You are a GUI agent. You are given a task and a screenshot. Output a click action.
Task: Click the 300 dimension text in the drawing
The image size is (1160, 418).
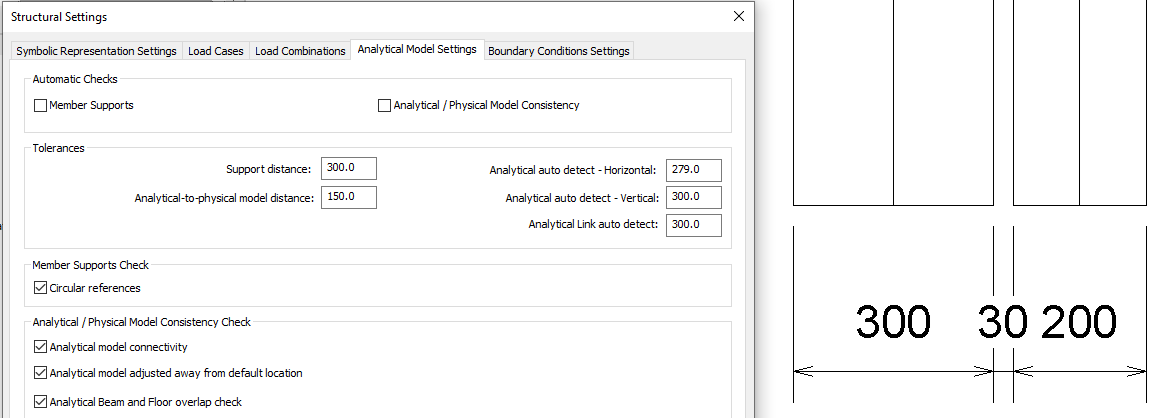coord(893,323)
